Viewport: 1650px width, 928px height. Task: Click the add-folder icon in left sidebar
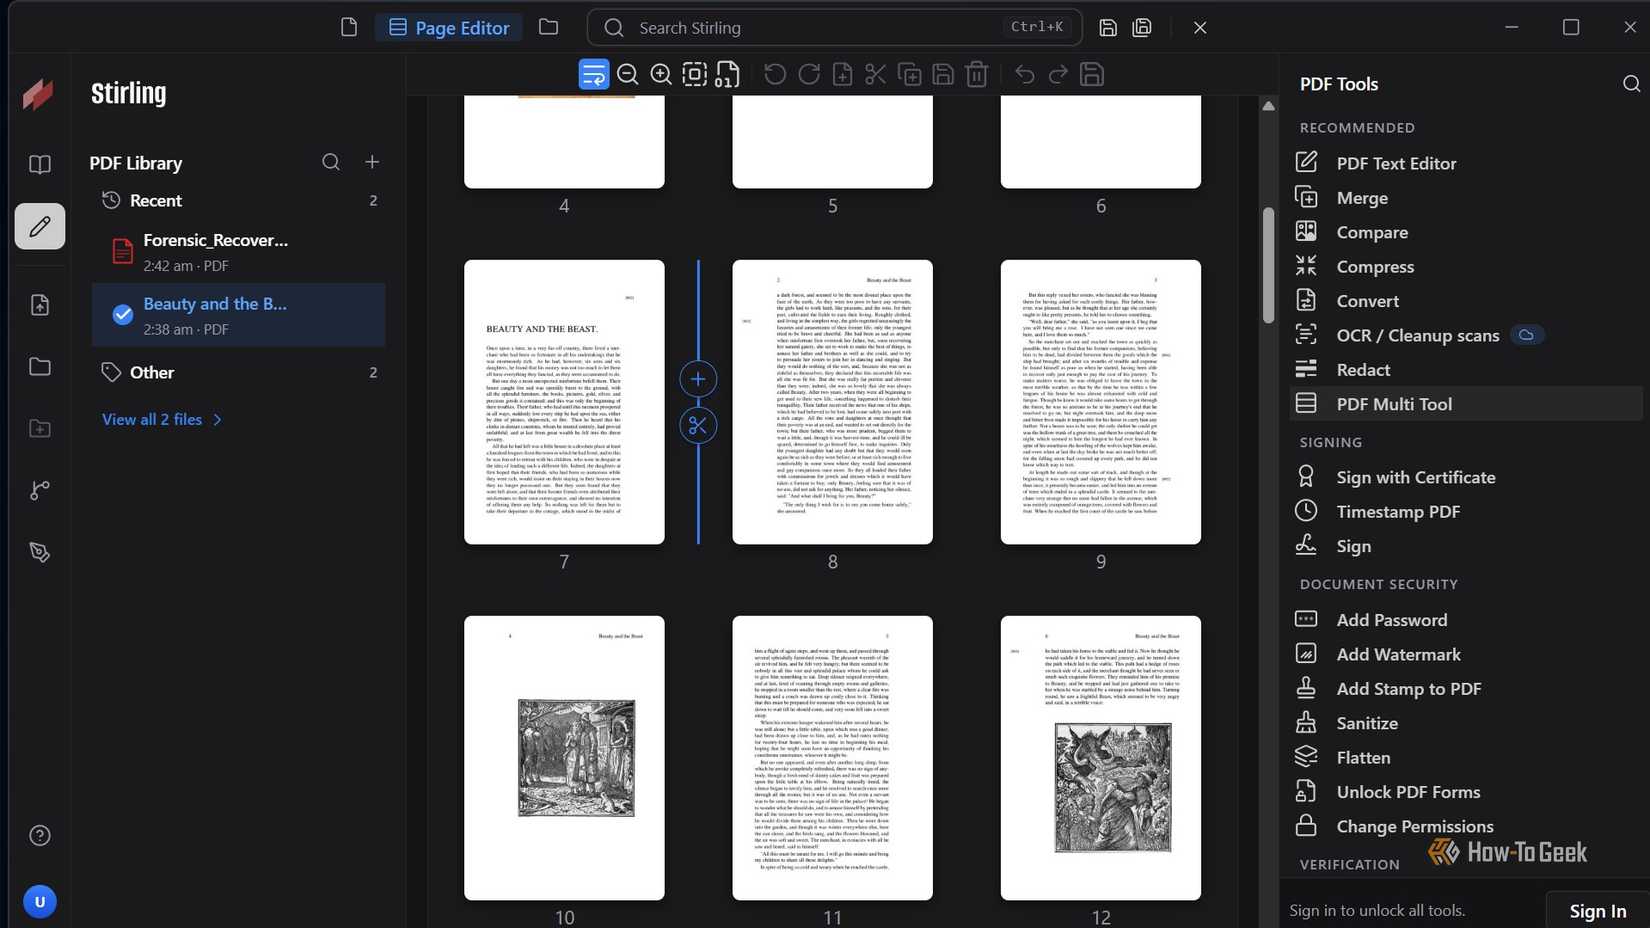coord(40,429)
